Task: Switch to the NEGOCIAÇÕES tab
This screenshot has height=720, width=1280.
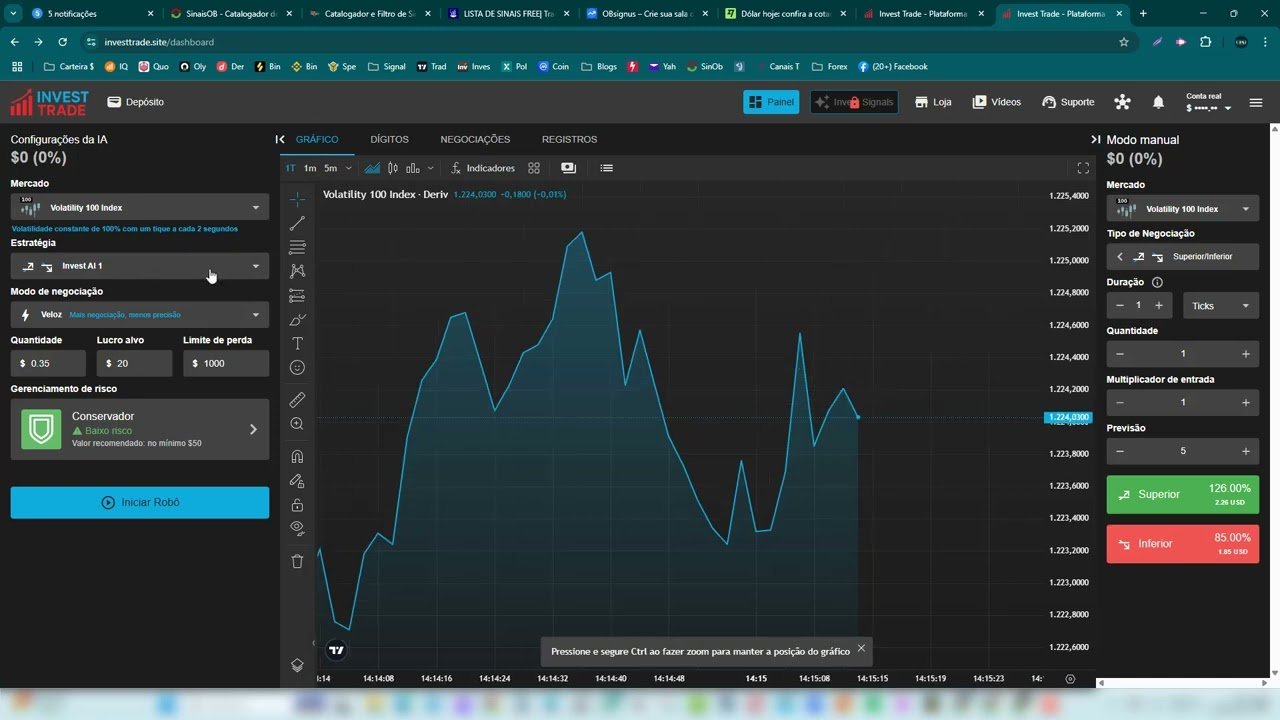Action: click(475, 139)
